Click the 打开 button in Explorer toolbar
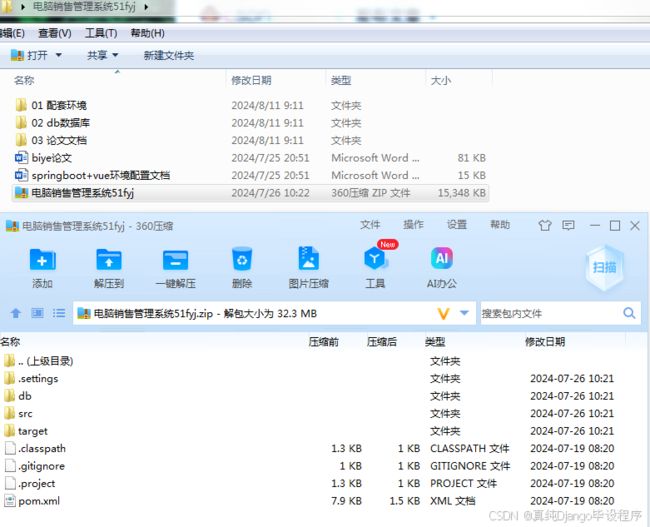The height and width of the screenshot is (527, 650). (29, 55)
